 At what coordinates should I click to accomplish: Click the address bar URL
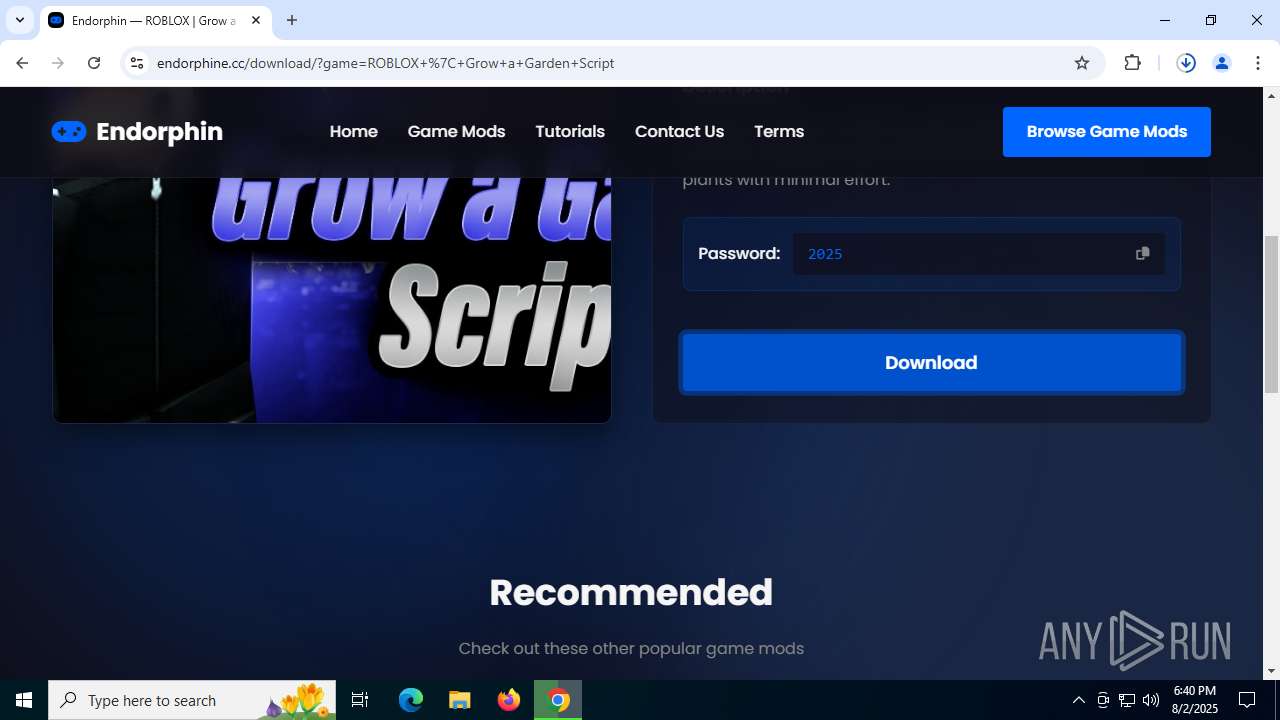pyautogui.click(x=385, y=63)
